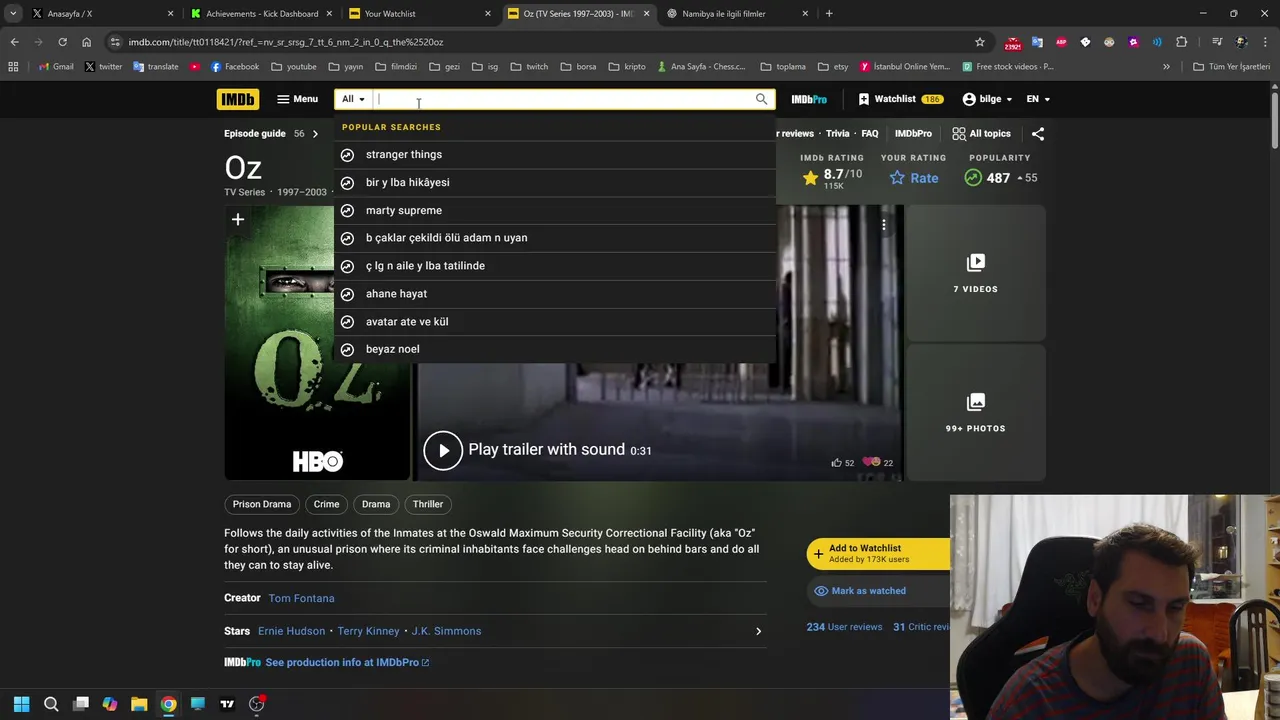Screen dimensions: 1280x720
Task: Switch to the 'Namibya ile ilgili filmler' tab
Action: [736, 14]
